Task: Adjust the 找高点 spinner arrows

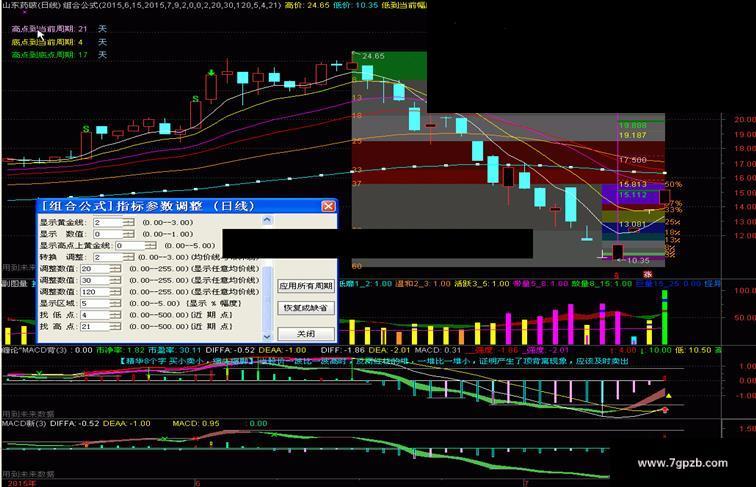Action: click(115, 326)
